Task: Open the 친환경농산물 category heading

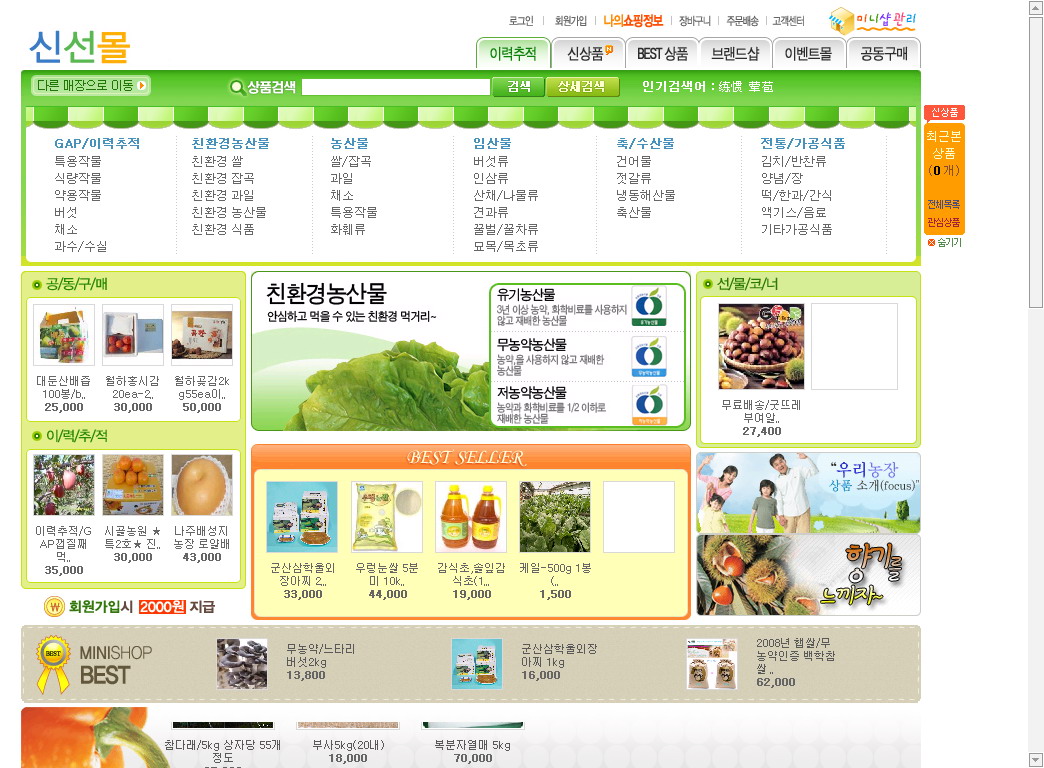Action: pos(230,143)
